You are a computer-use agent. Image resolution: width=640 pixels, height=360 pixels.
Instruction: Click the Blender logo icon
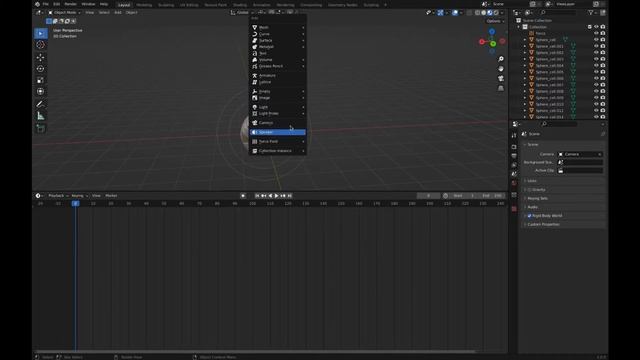[x=37, y=4]
